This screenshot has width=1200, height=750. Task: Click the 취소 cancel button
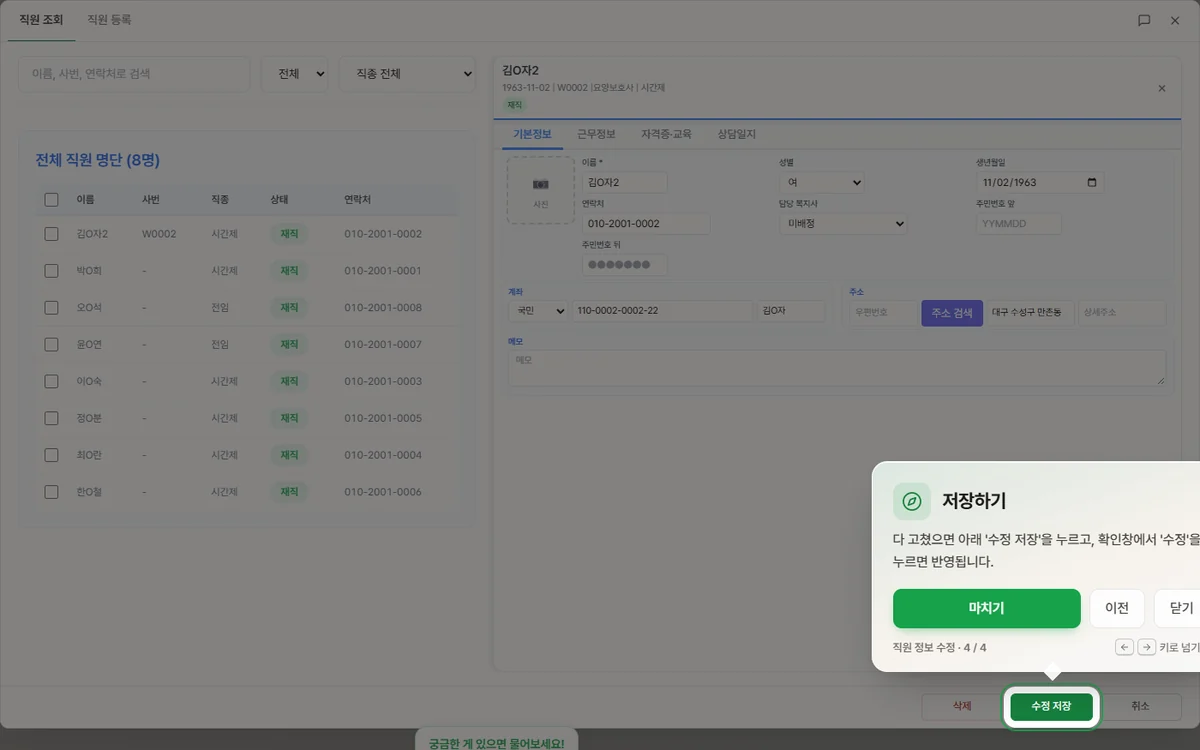1140,706
